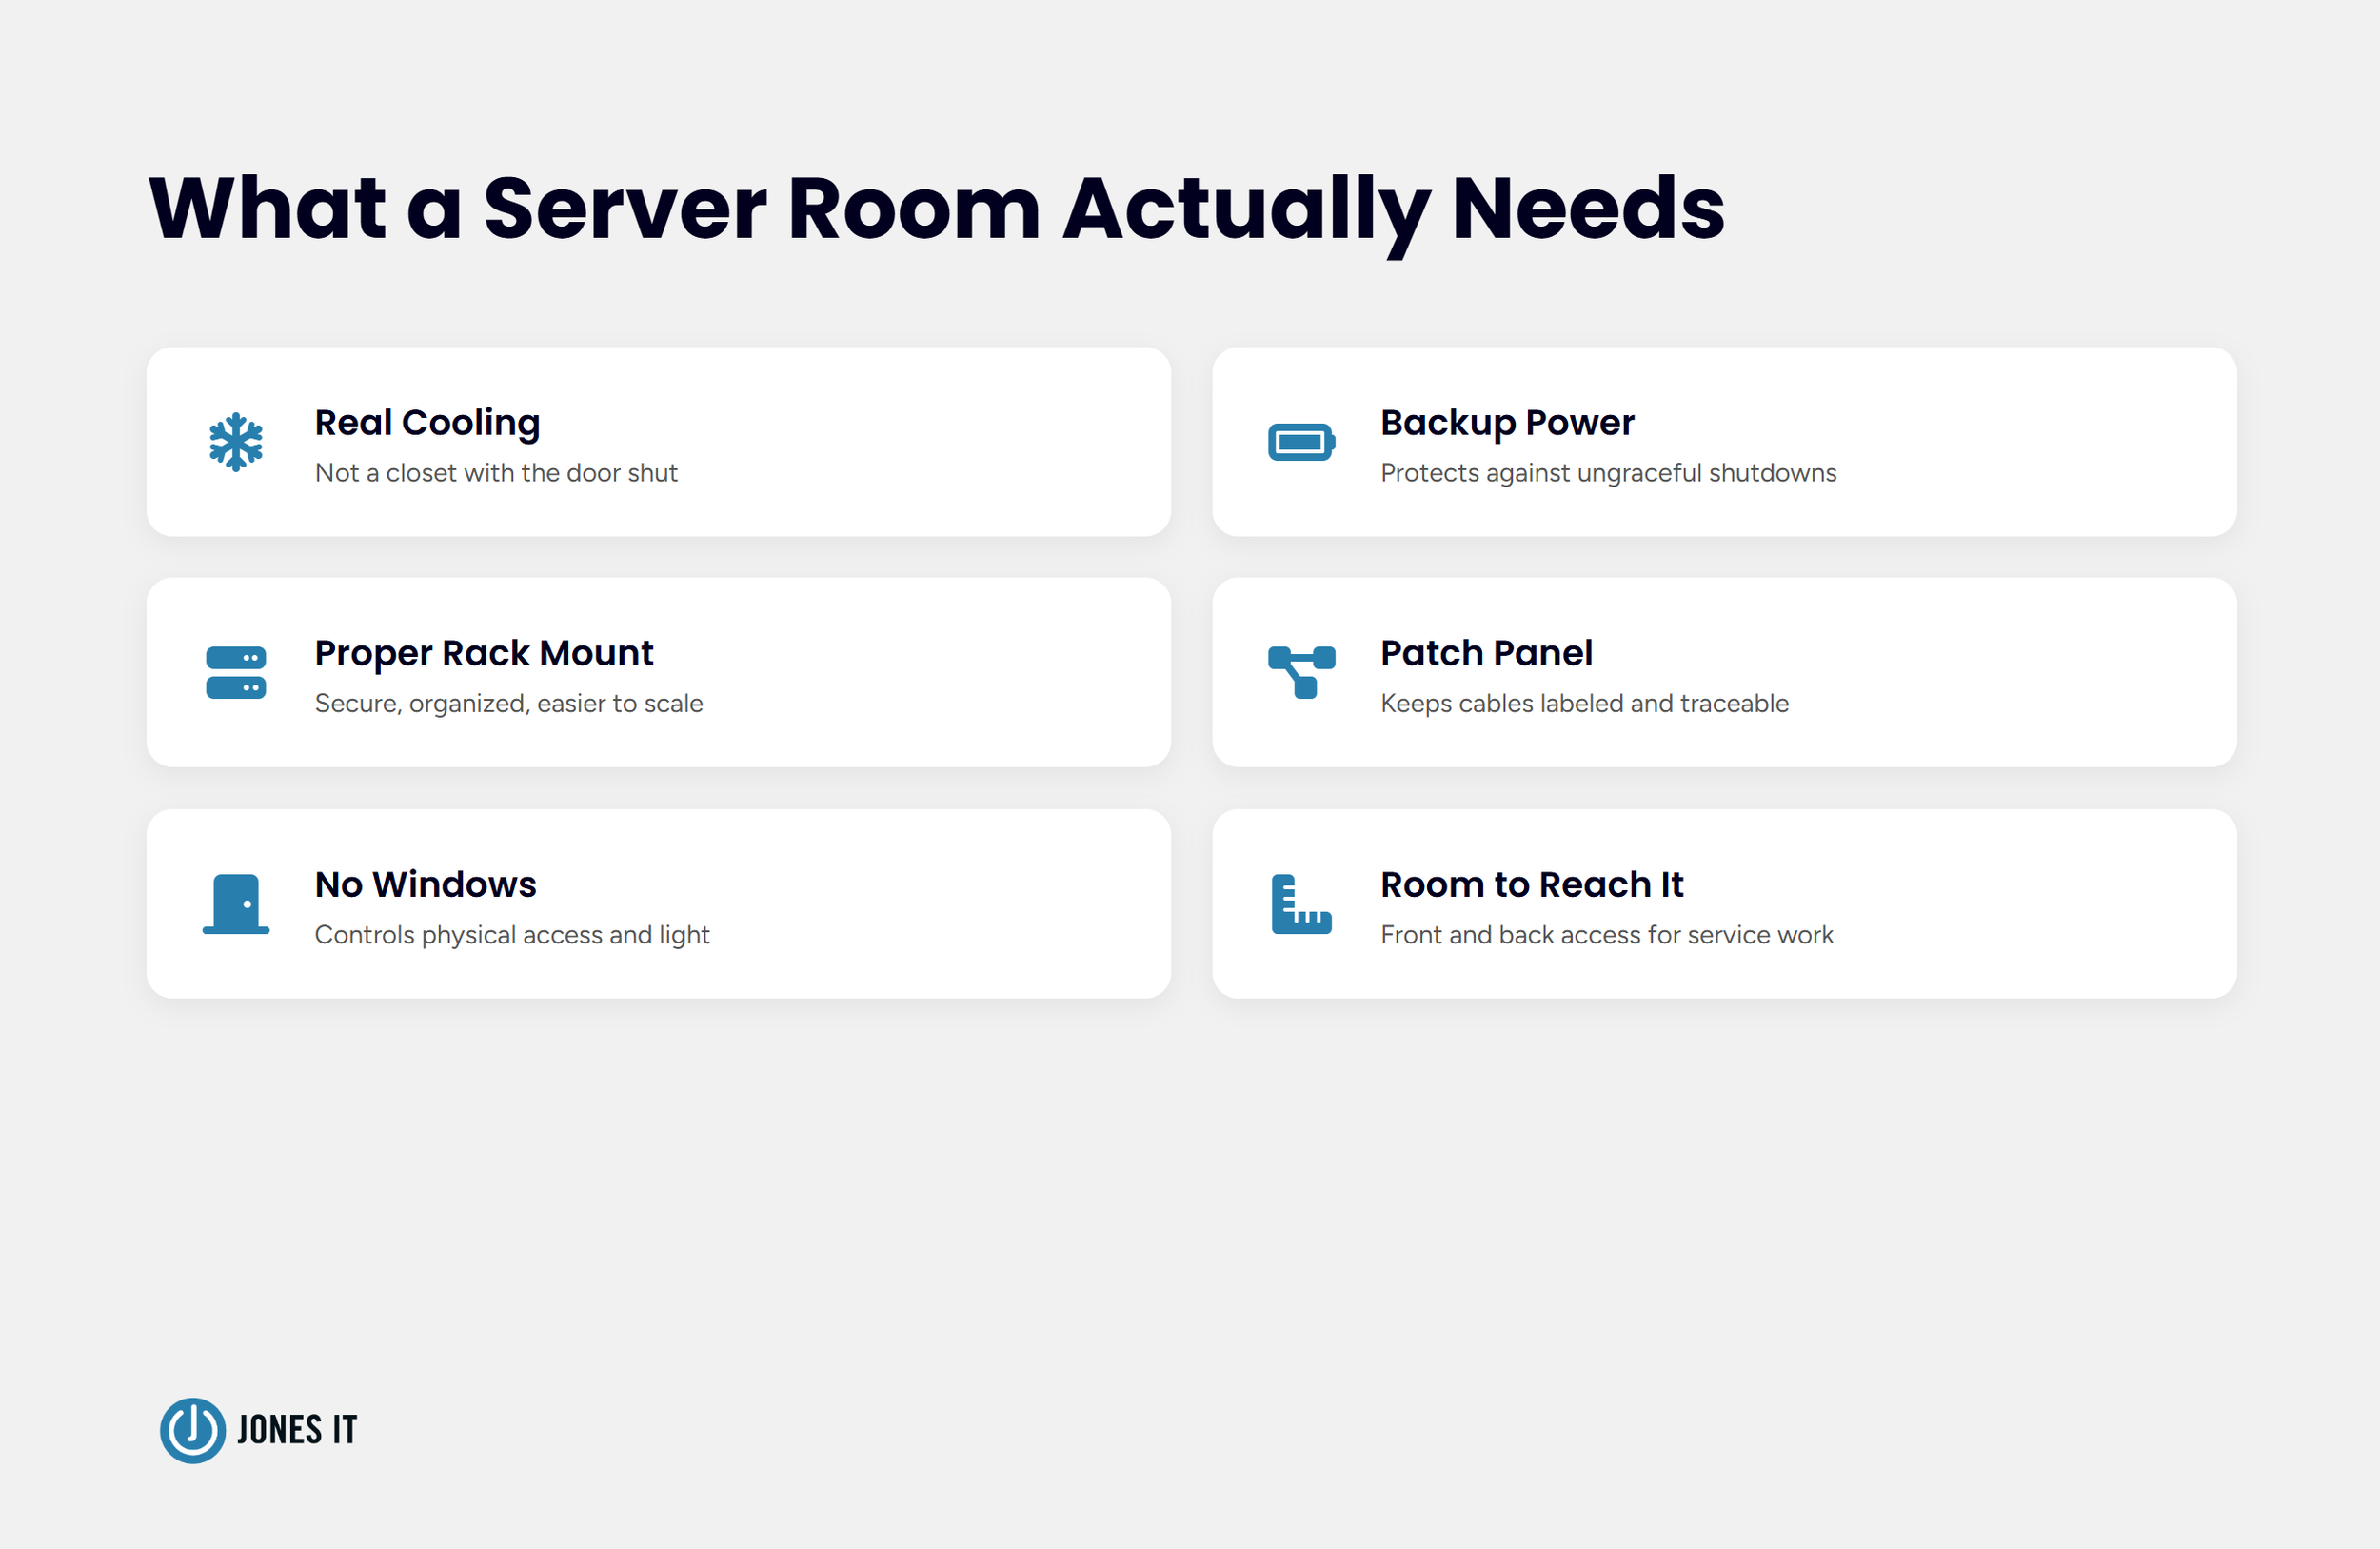Click the 'JONES IT' wordmark text
The width and height of the screenshot is (2380, 1549).
point(297,1430)
